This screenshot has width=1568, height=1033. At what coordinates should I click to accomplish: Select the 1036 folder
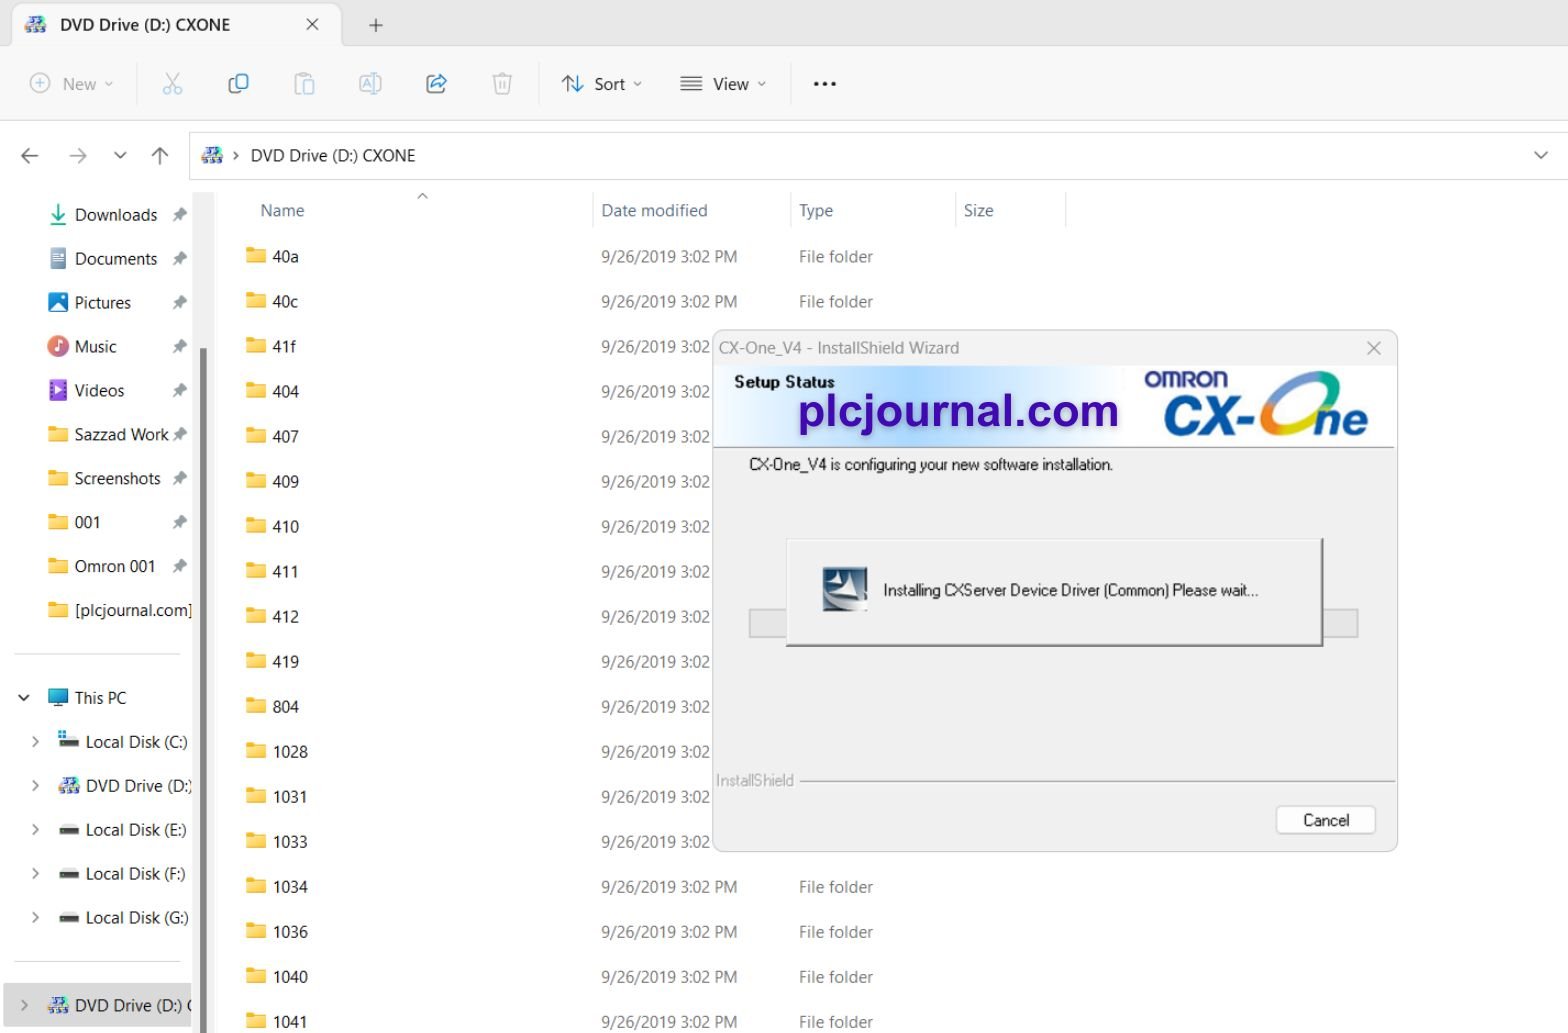pos(290,932)
